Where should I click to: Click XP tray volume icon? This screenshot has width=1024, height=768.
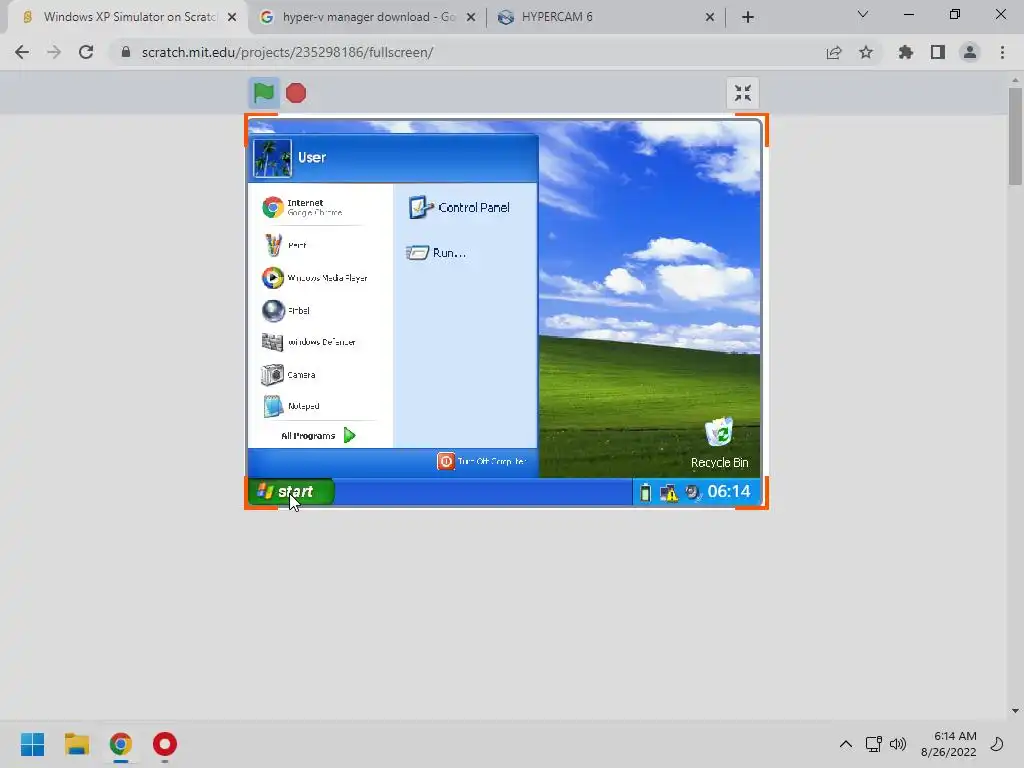[692, 492]
